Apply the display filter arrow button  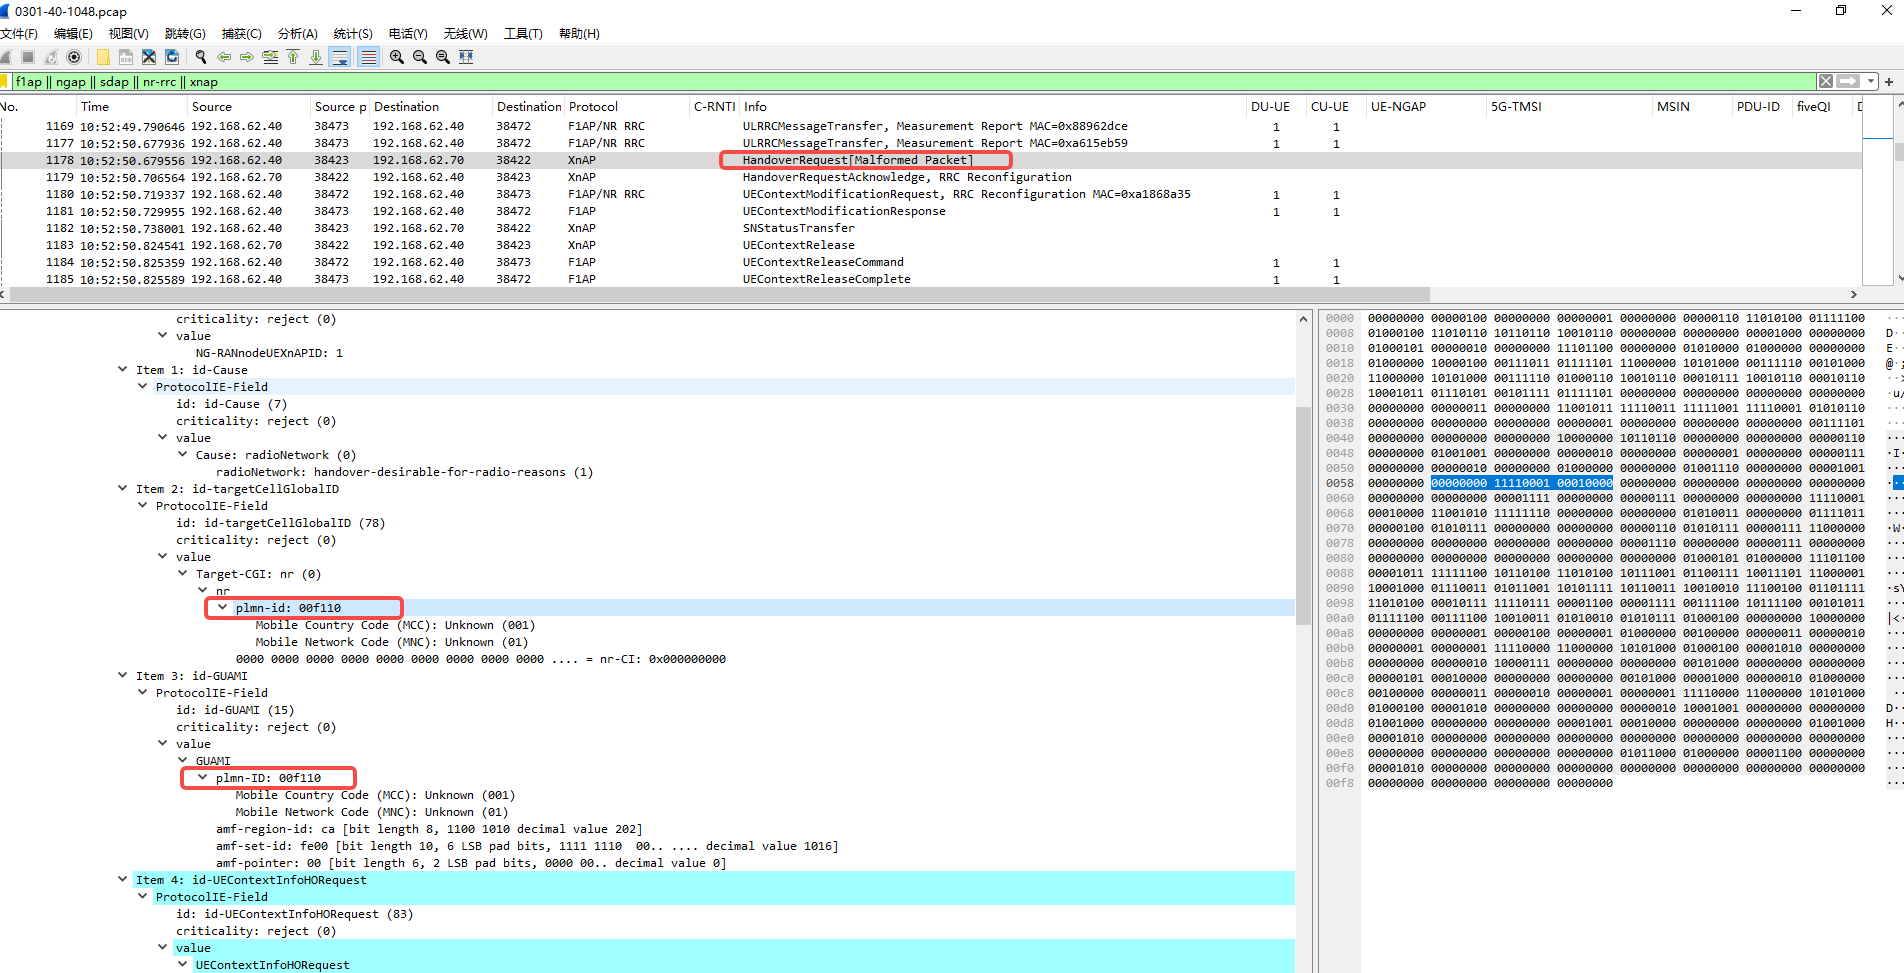[1848, 82]
